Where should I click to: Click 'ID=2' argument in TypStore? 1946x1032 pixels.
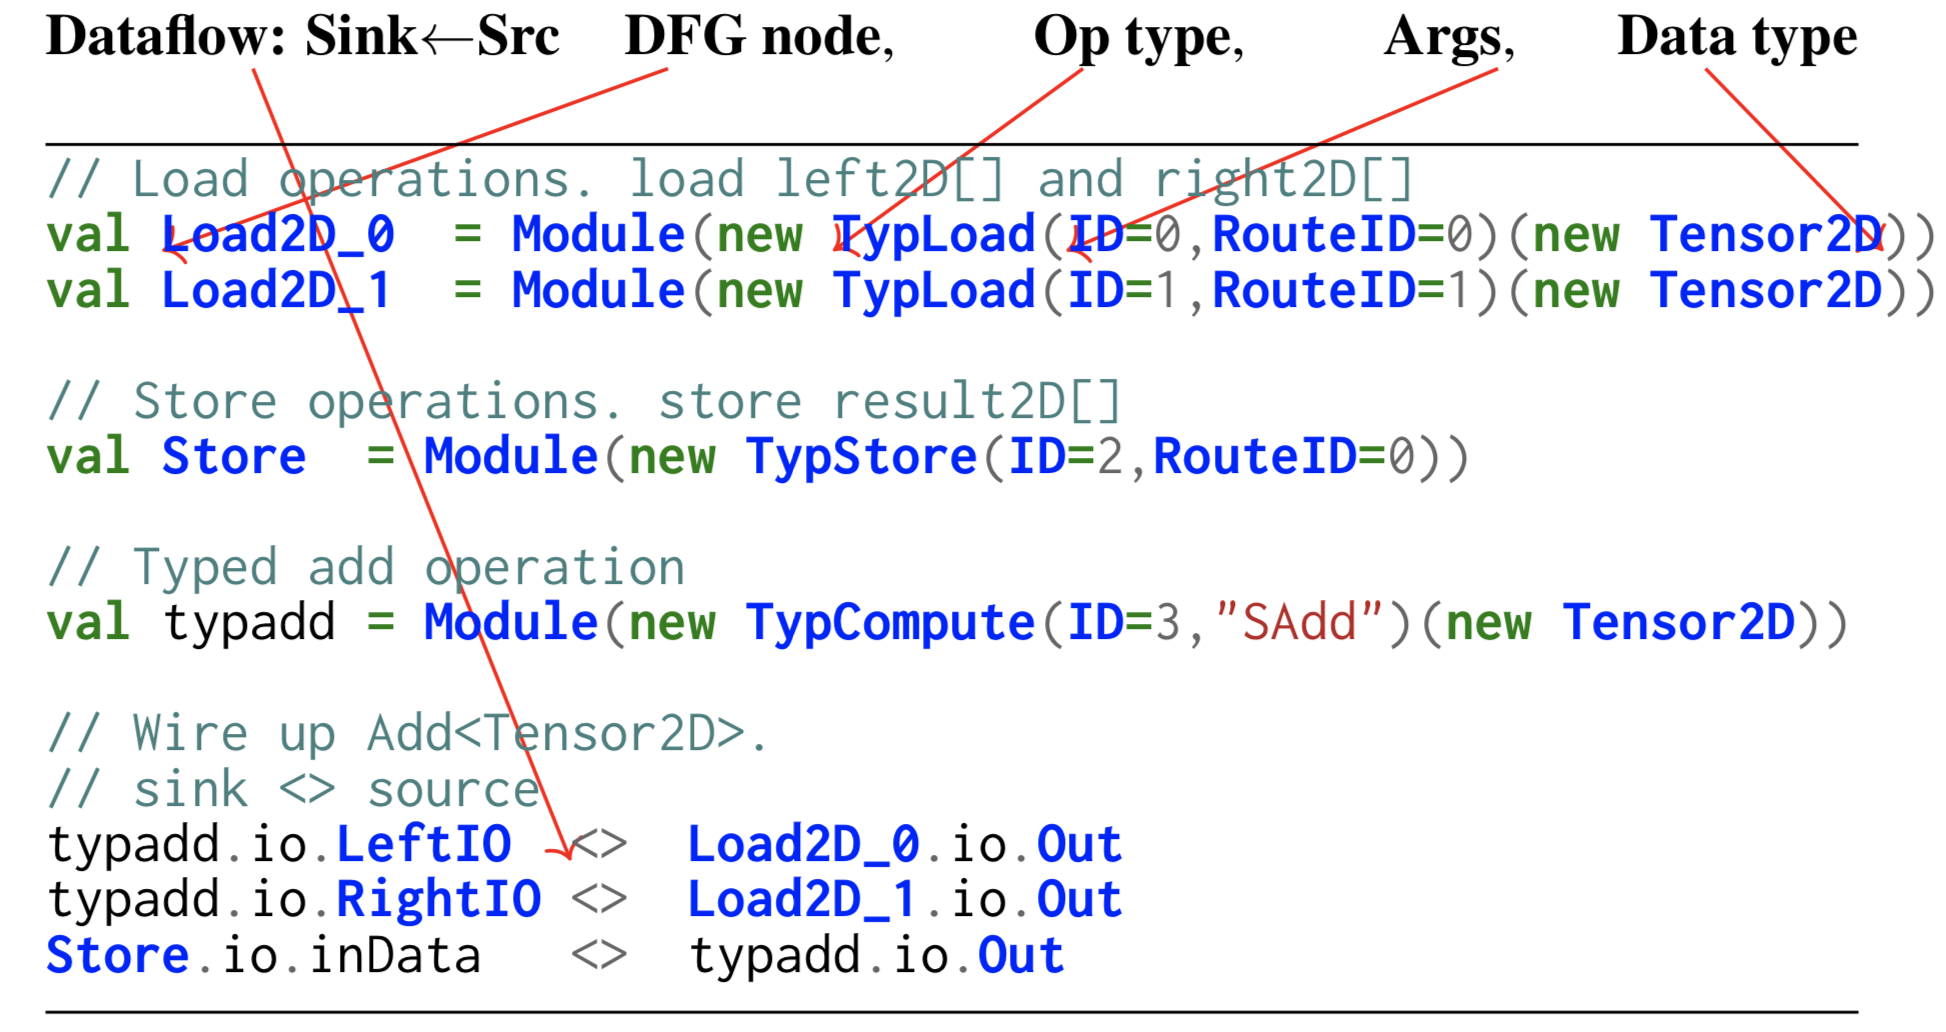click(1067, 457)
